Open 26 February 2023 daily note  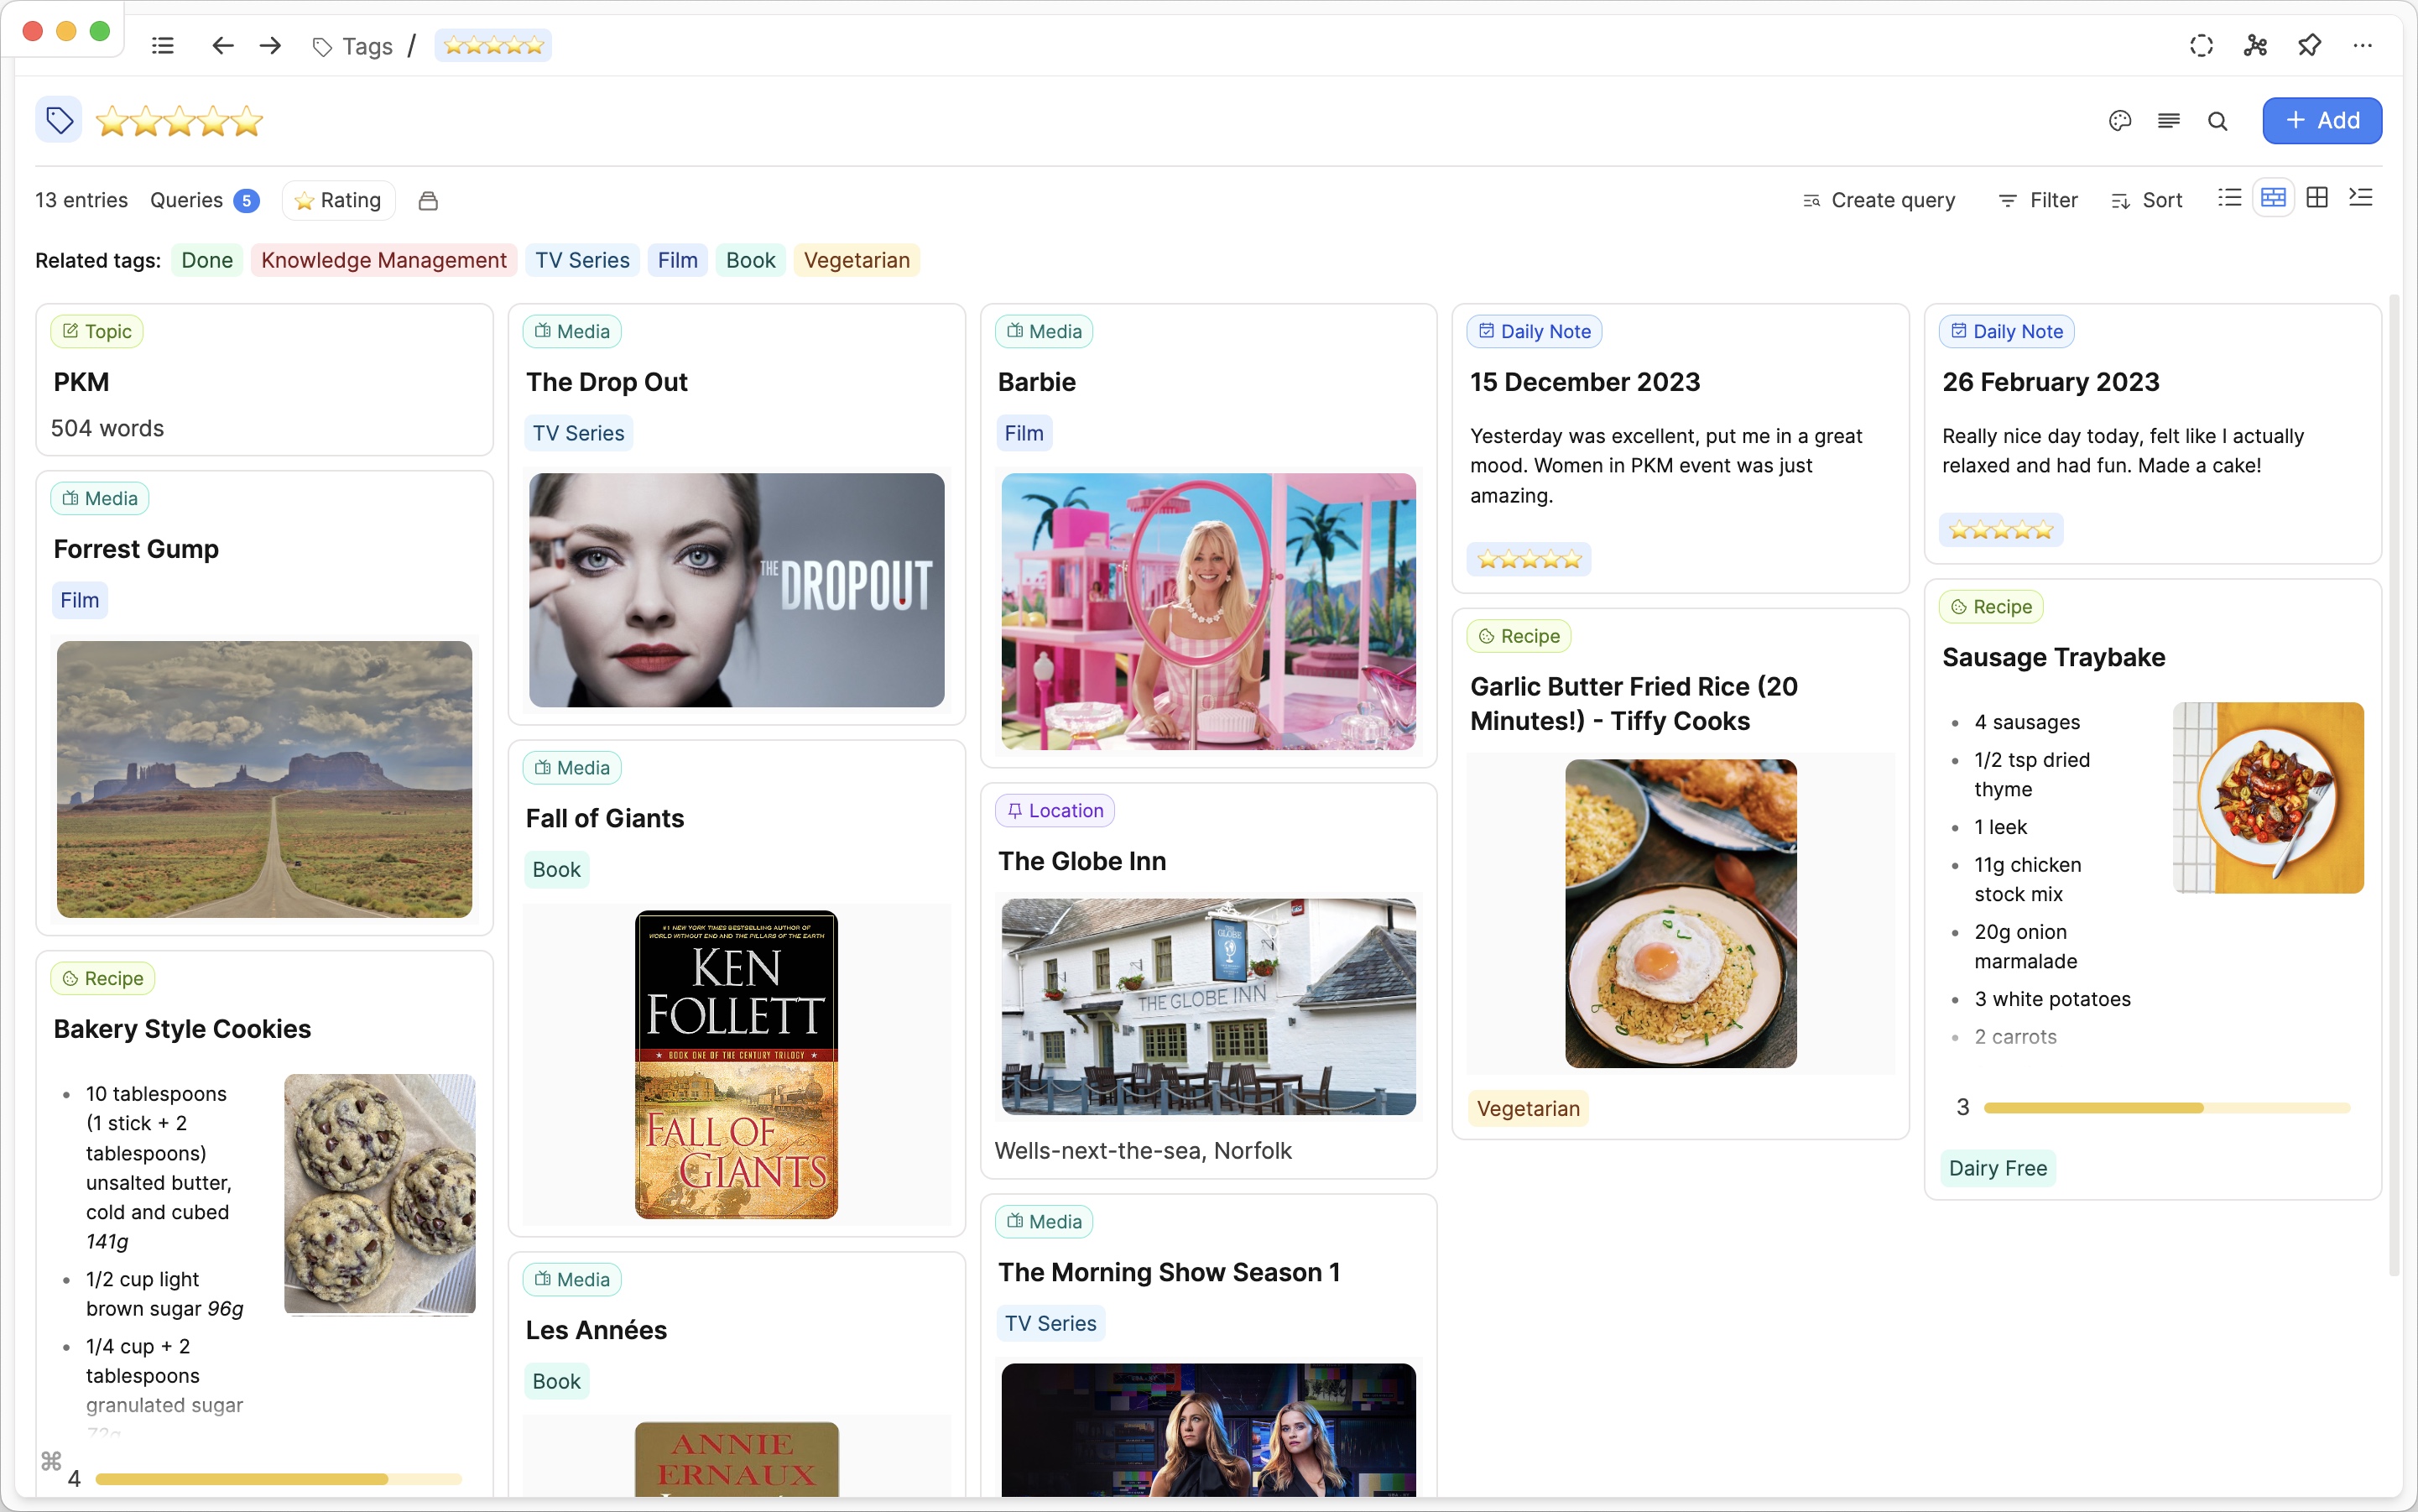tap(2050, 382)
